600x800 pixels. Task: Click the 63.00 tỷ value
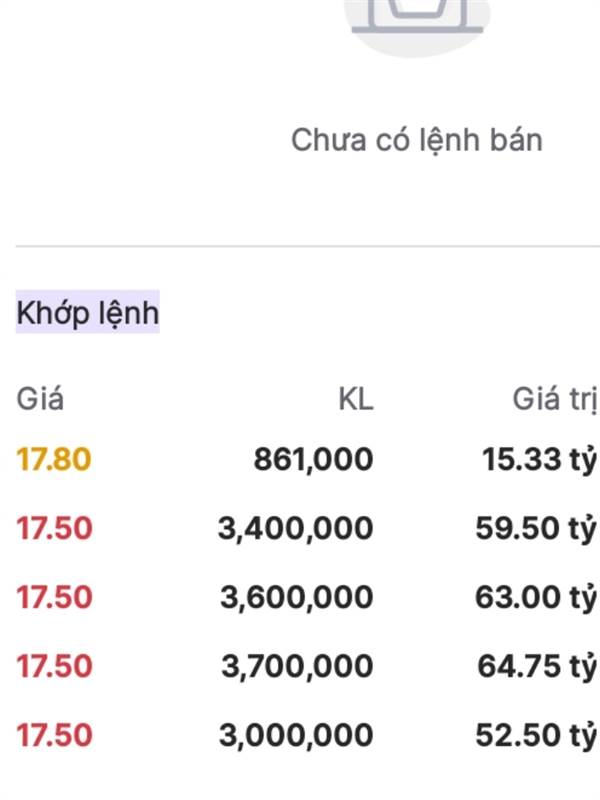536,597
